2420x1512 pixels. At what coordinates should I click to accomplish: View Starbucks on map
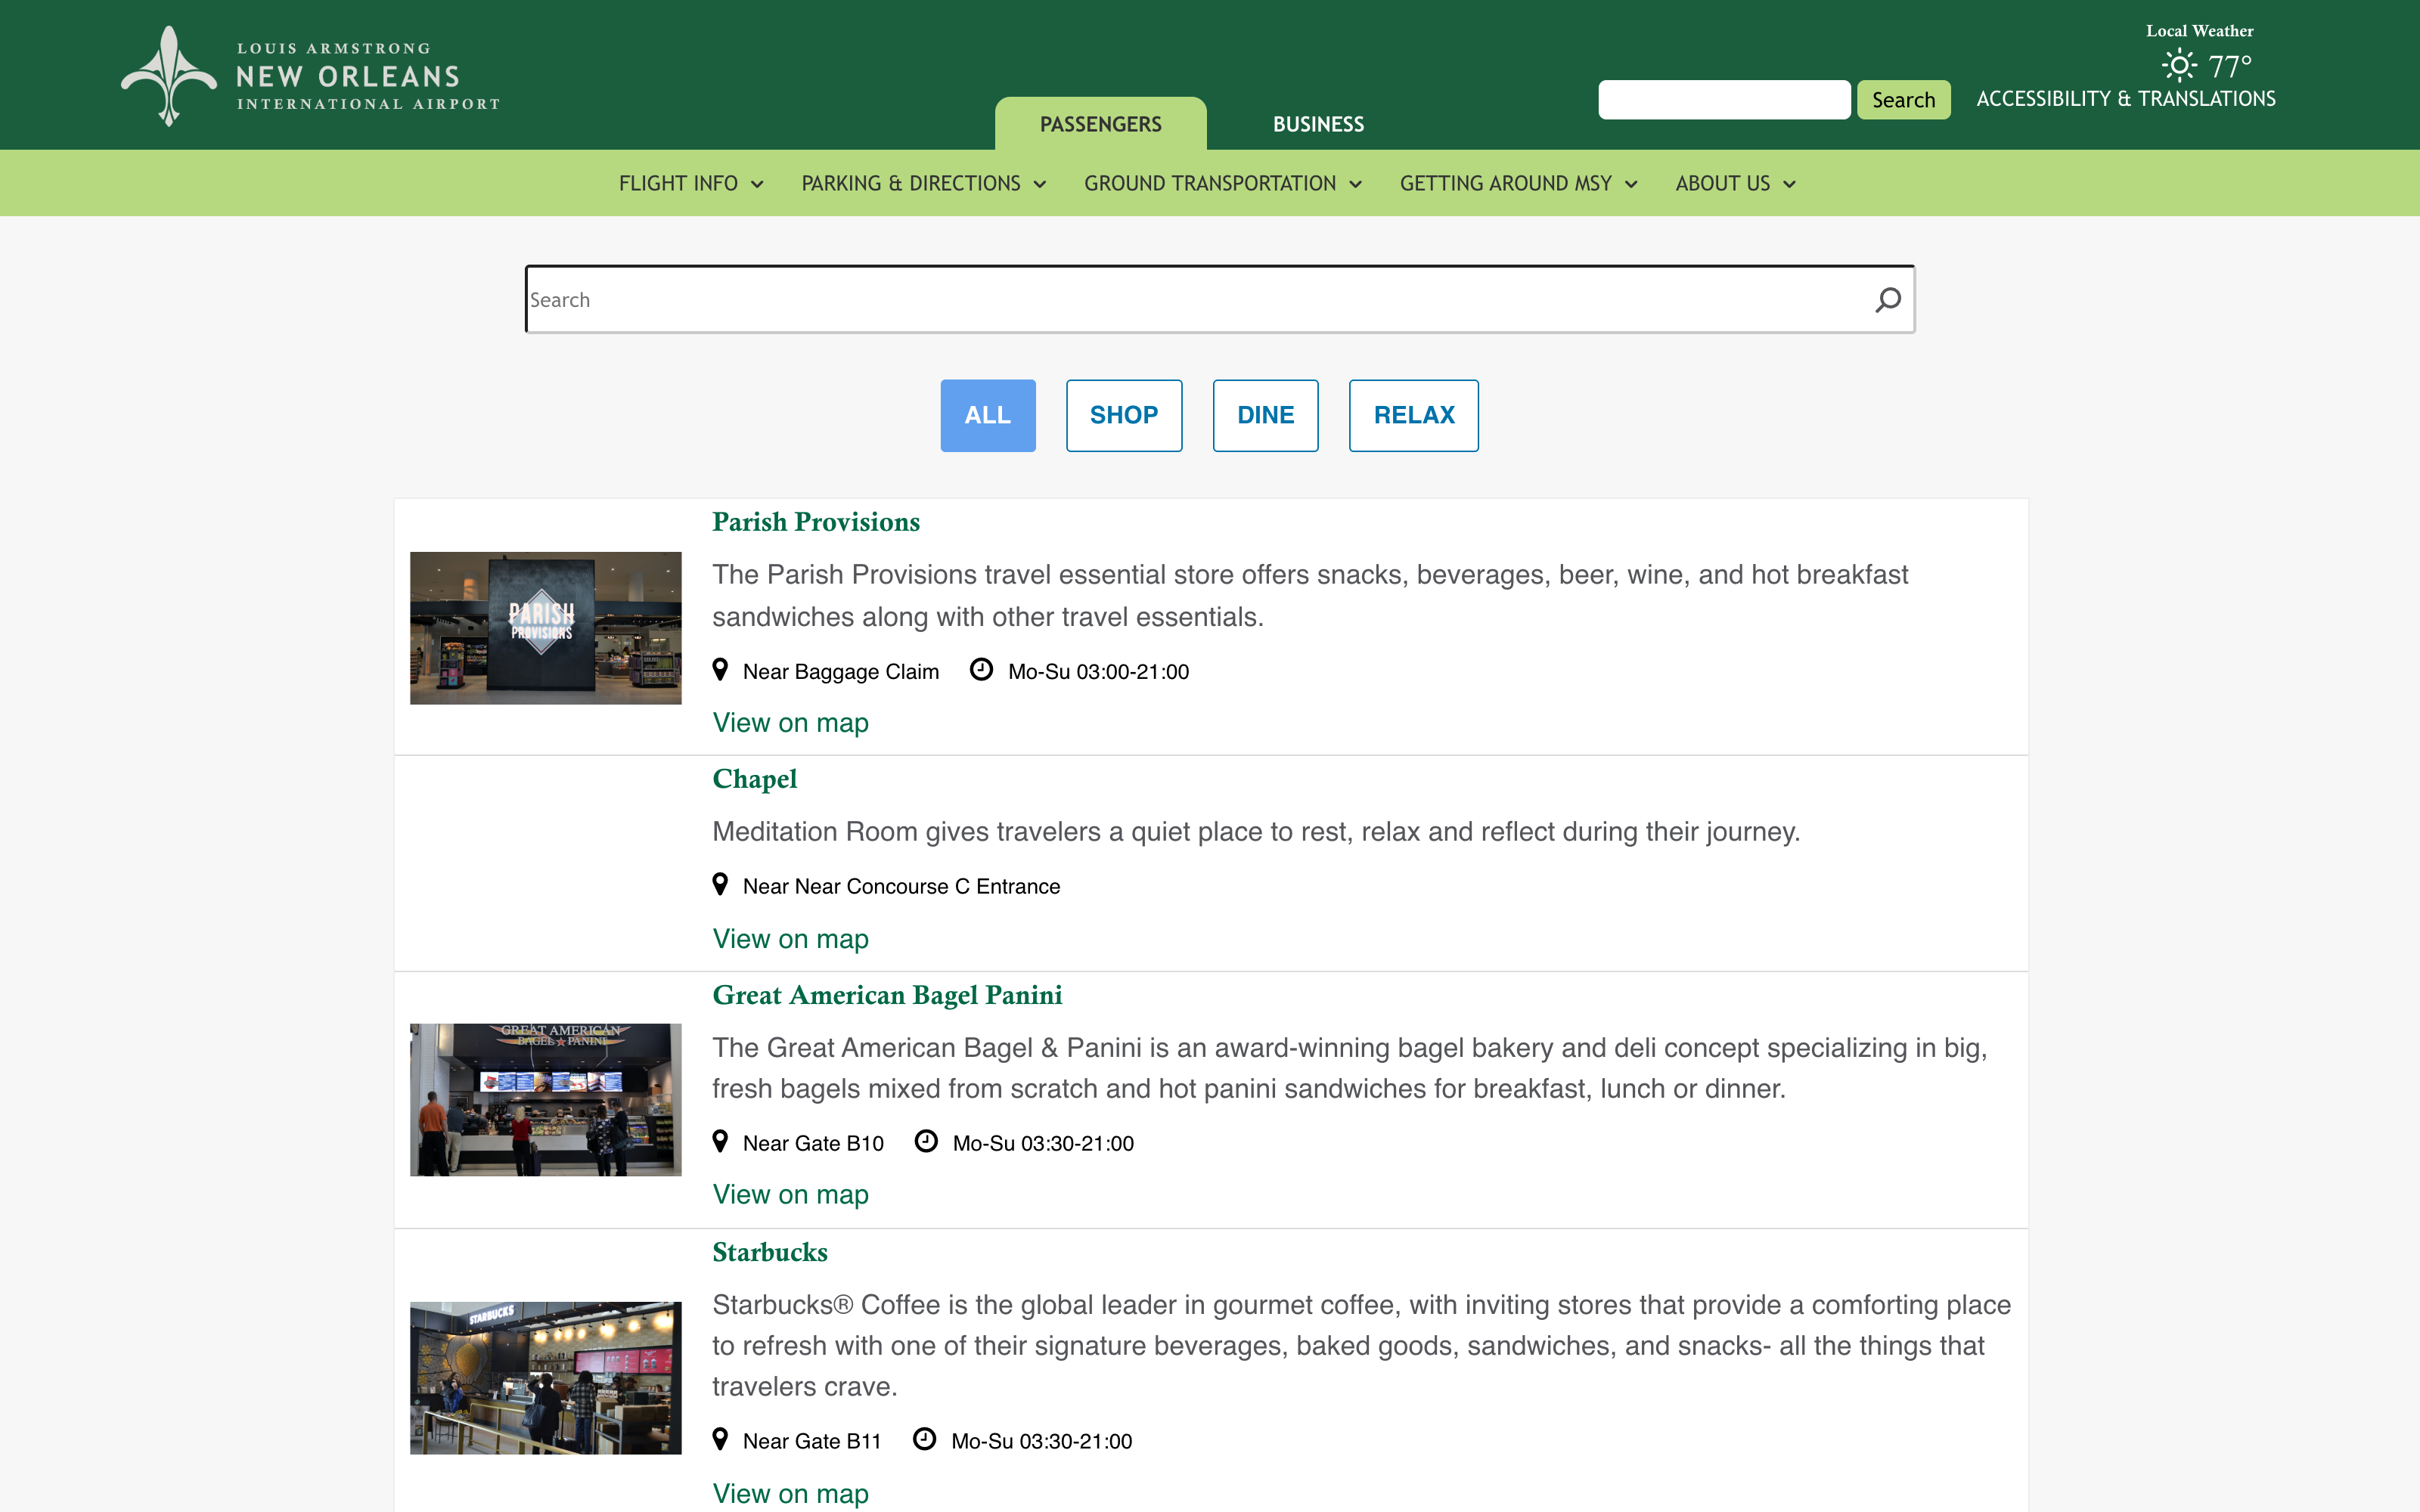tap(790, 1494)
